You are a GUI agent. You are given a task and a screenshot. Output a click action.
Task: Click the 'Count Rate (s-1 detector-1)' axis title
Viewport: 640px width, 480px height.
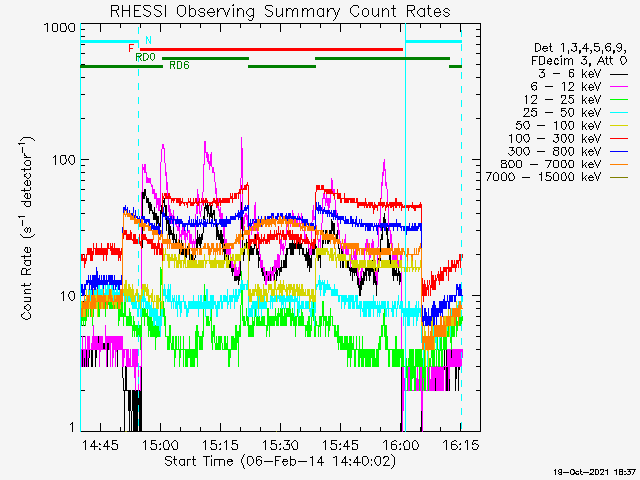tap(27, 228)
